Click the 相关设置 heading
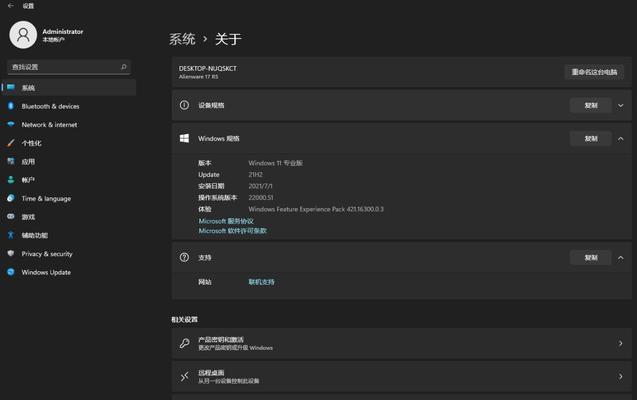 click(184, 320)
